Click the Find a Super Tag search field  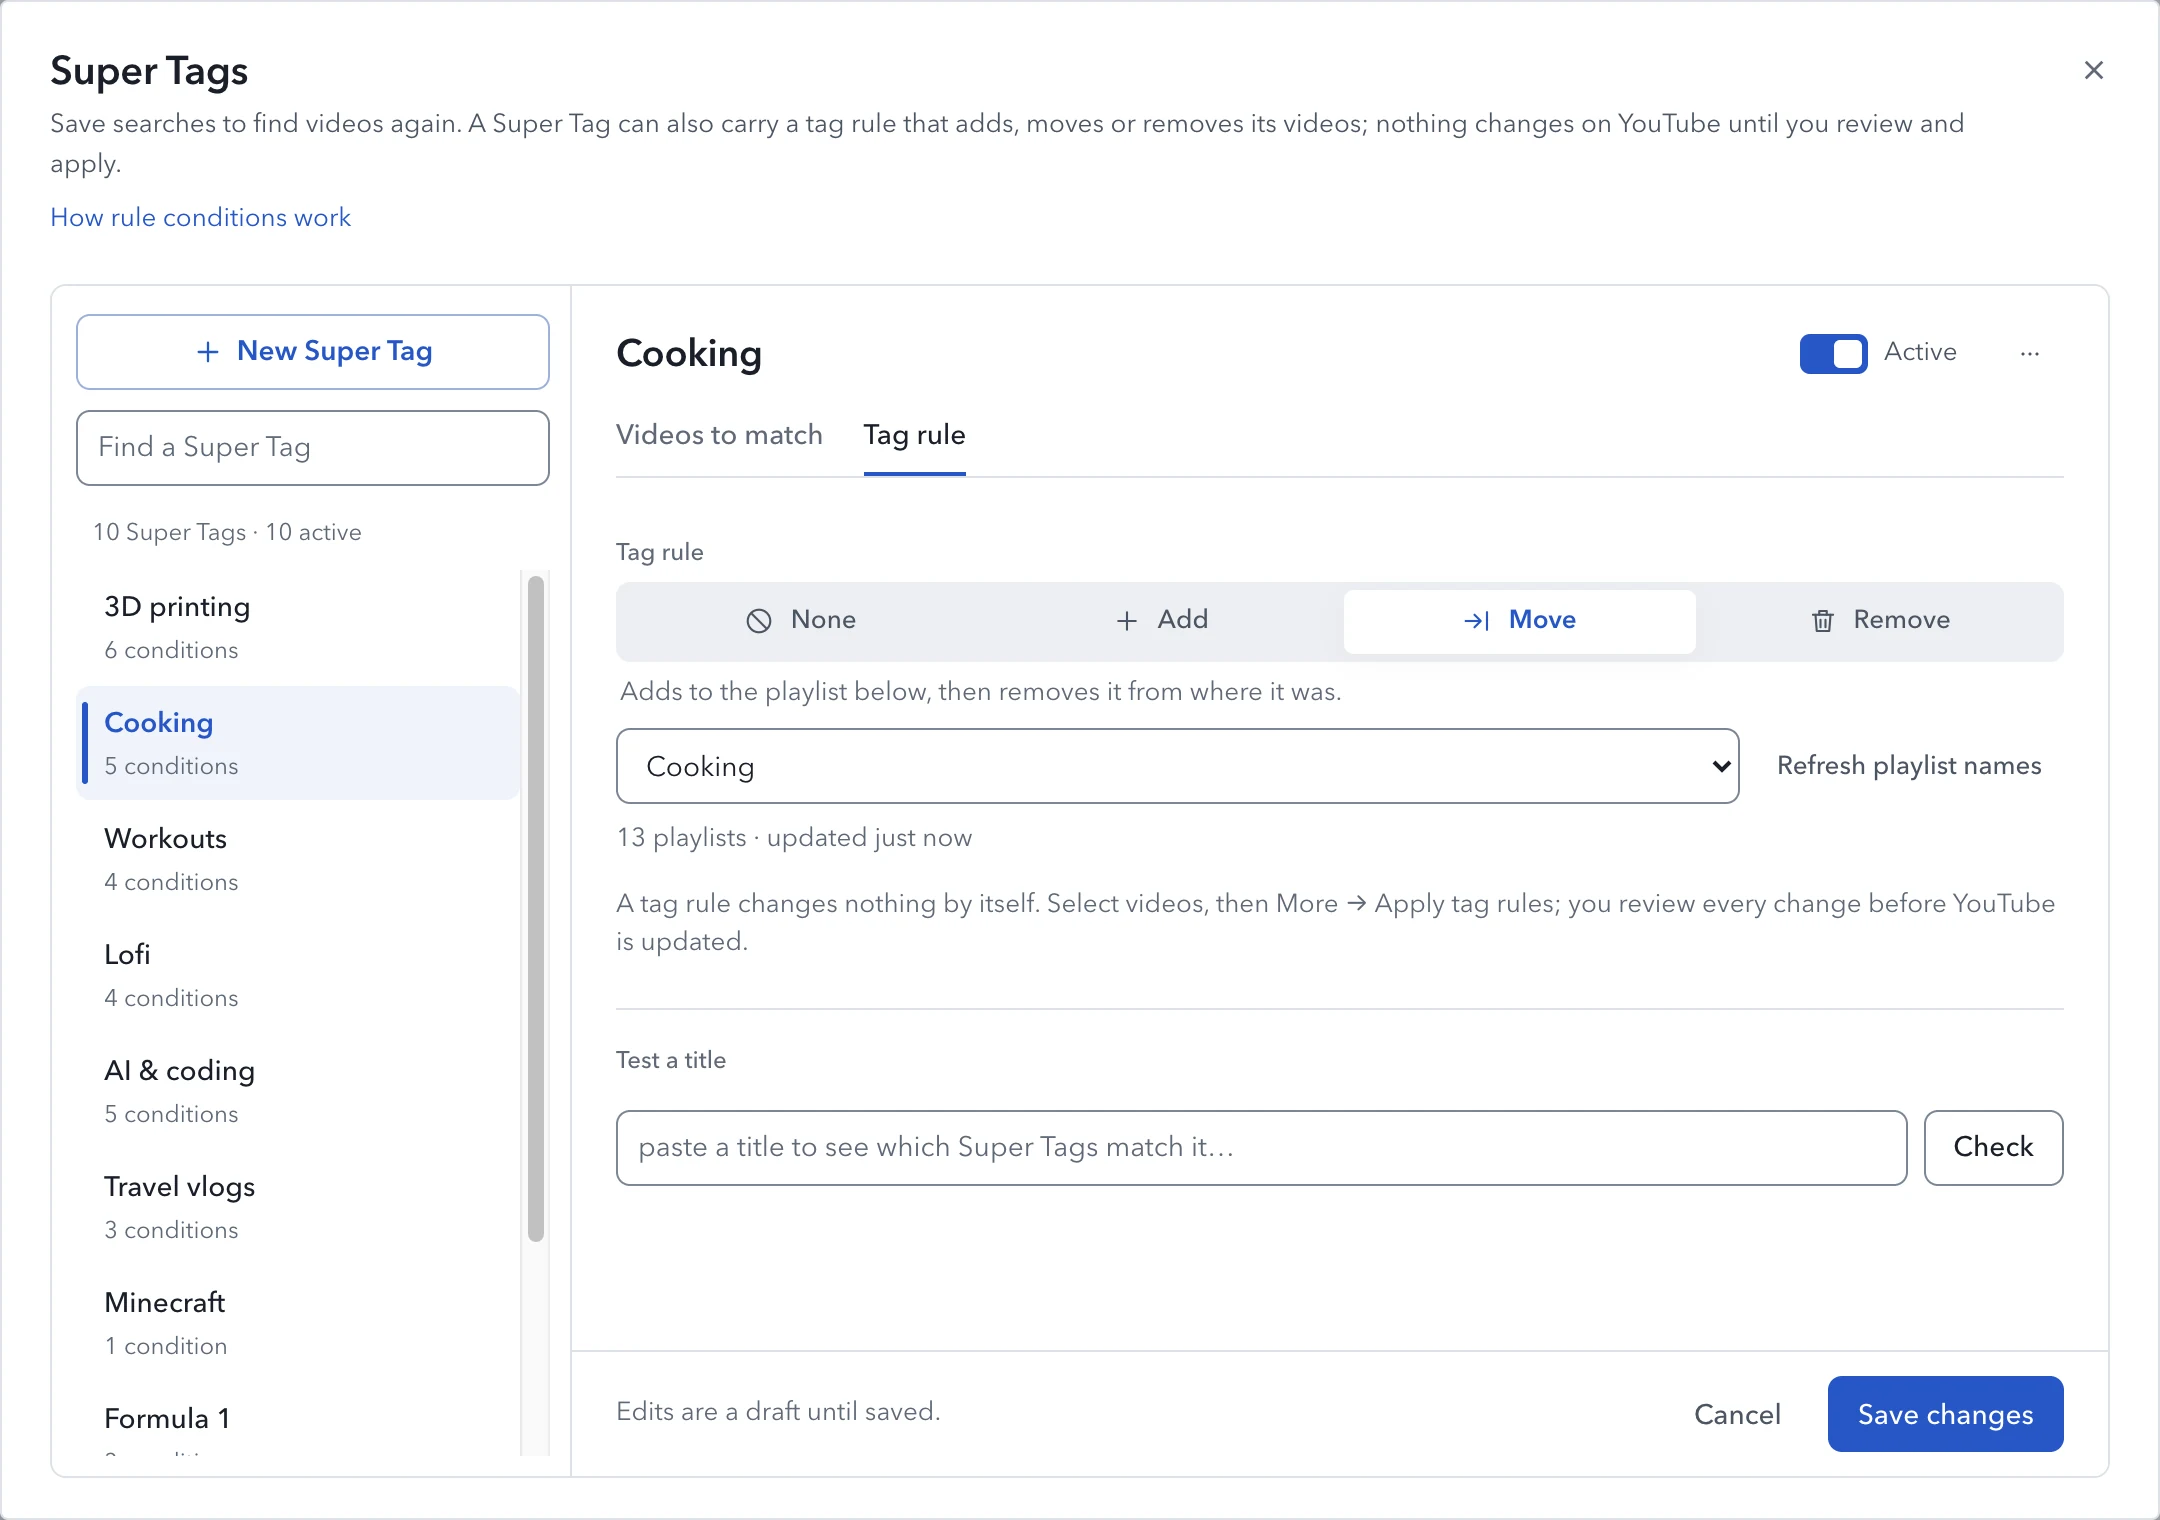[313, 448]
